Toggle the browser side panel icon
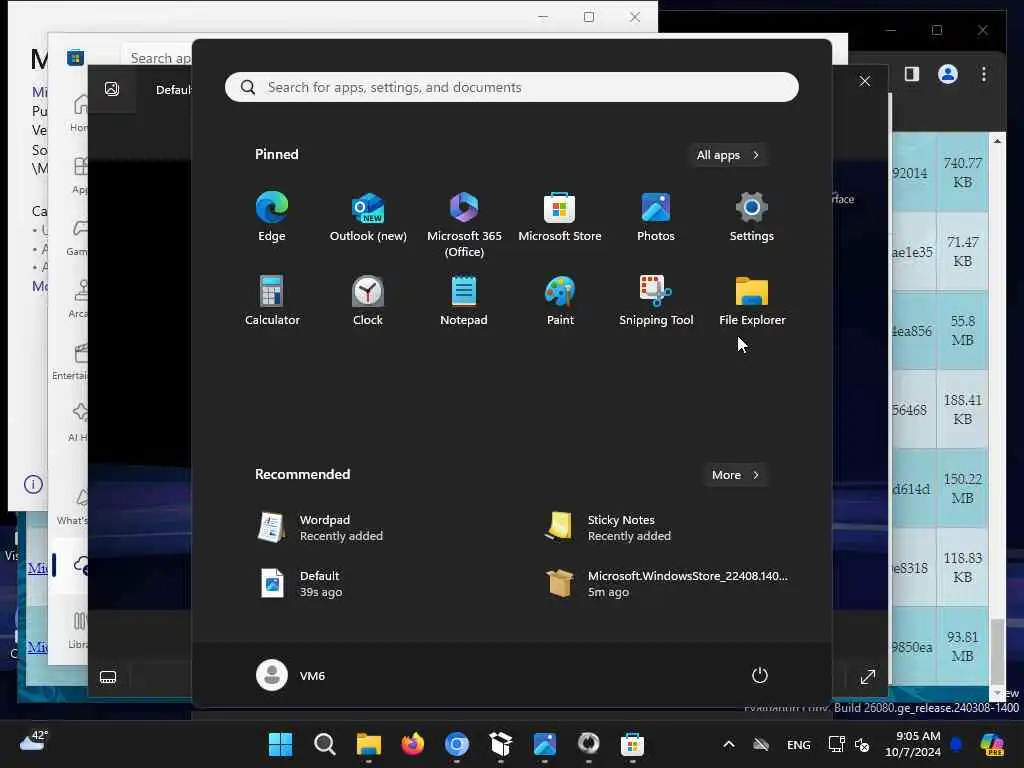Image resolution: width=1024 pixels, height=768 pixels. (x=912, y=74)
